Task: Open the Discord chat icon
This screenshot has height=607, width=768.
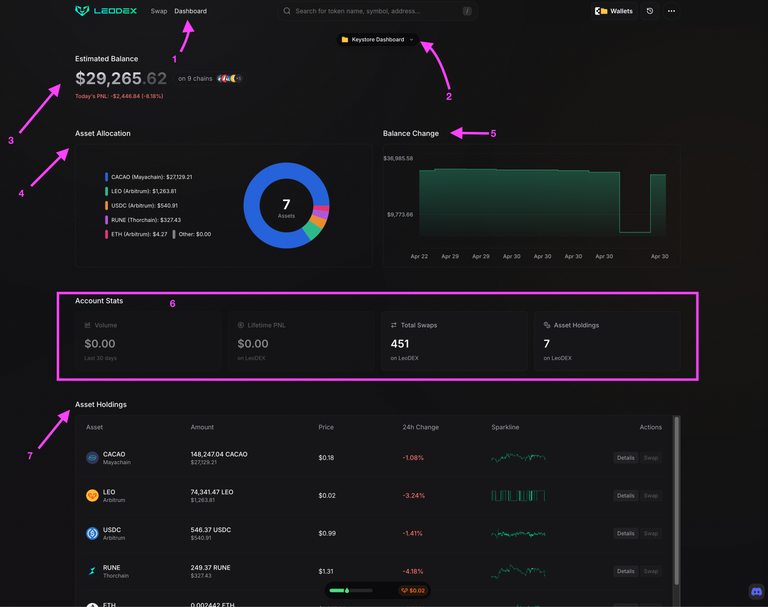Action: click(757, 591)
